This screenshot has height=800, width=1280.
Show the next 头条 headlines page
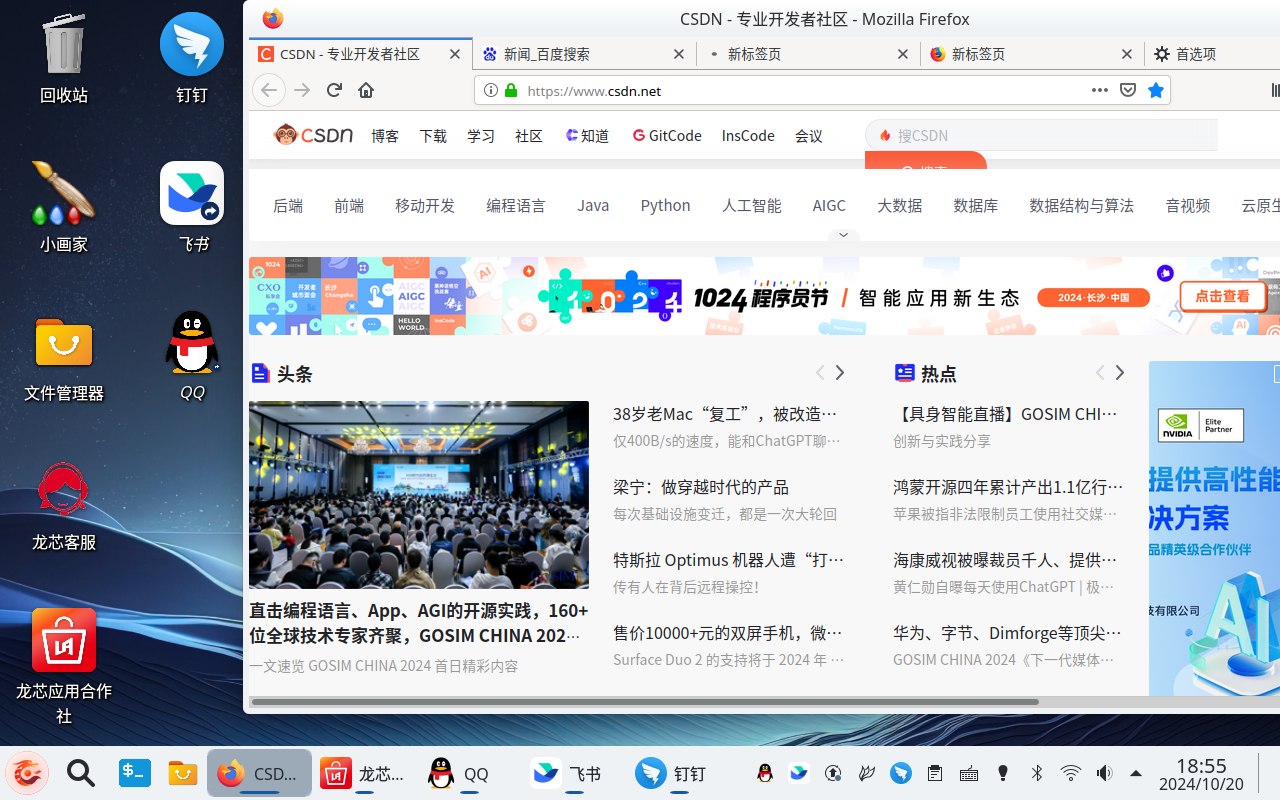[x=840, y=372]
